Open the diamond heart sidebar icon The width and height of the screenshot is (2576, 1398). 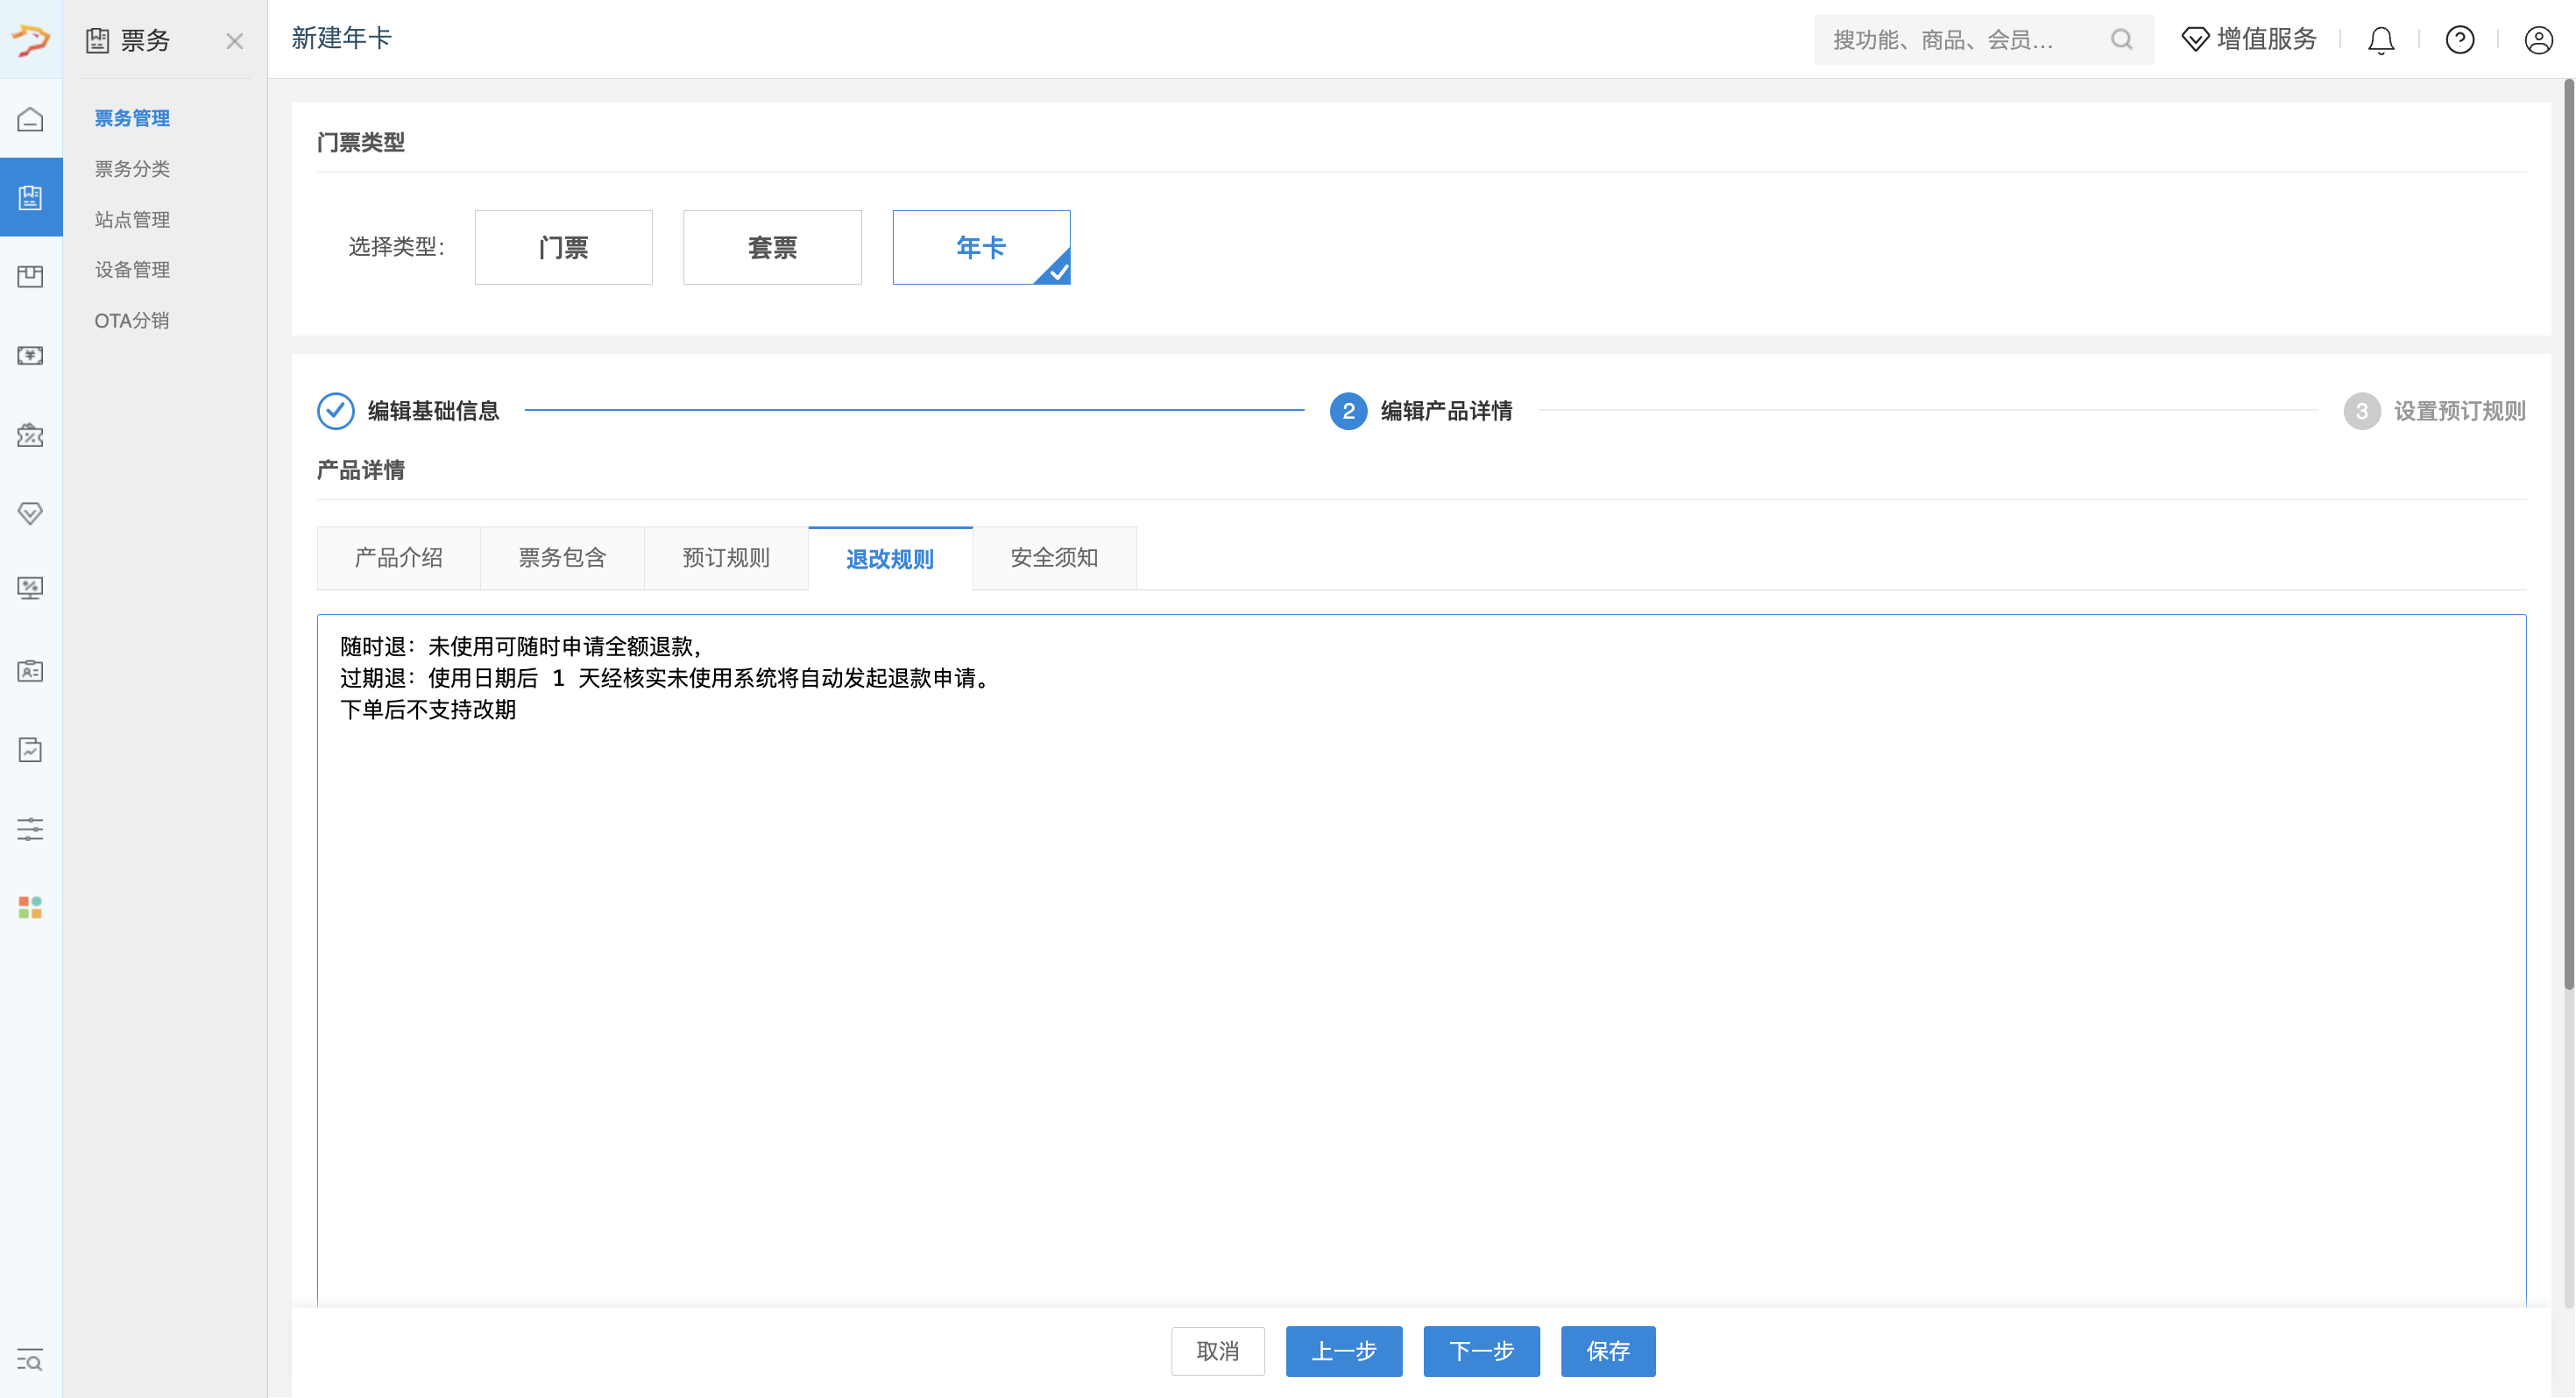pos(30,513)
